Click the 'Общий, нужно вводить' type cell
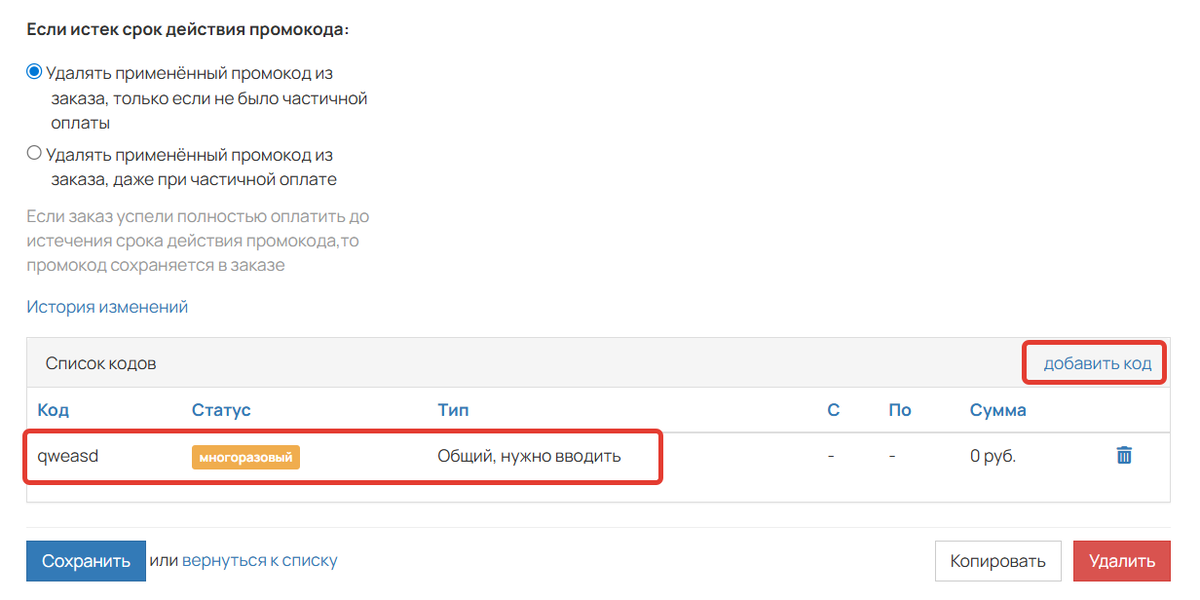 (528, 454)
